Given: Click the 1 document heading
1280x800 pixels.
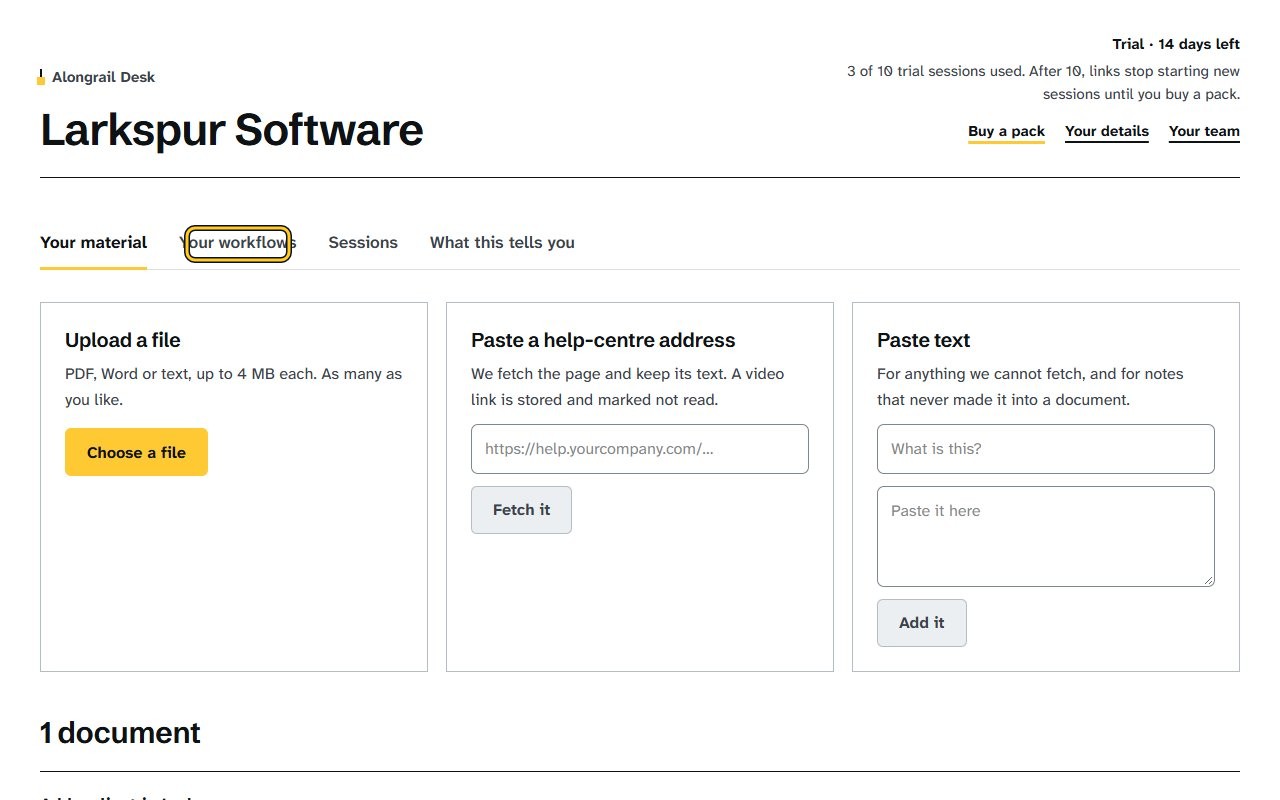Looking at the screenshot, I should 120,733.
